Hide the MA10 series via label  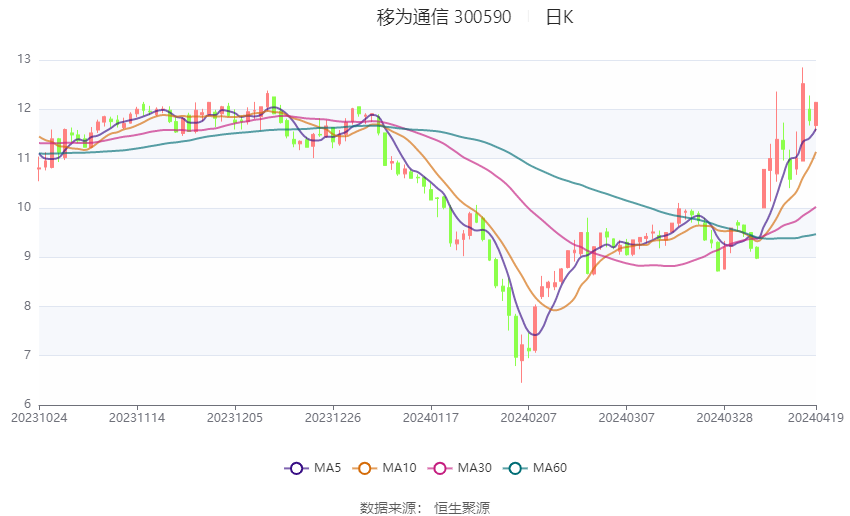tap(399, 468)
